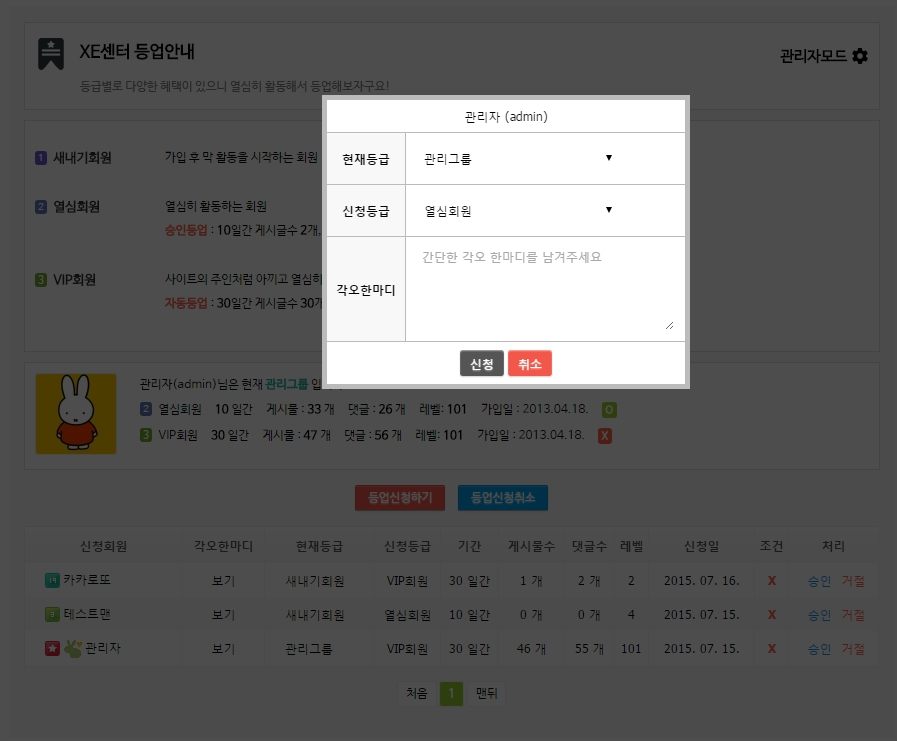Click the red 승인등업 label

[x=186, y=230]
